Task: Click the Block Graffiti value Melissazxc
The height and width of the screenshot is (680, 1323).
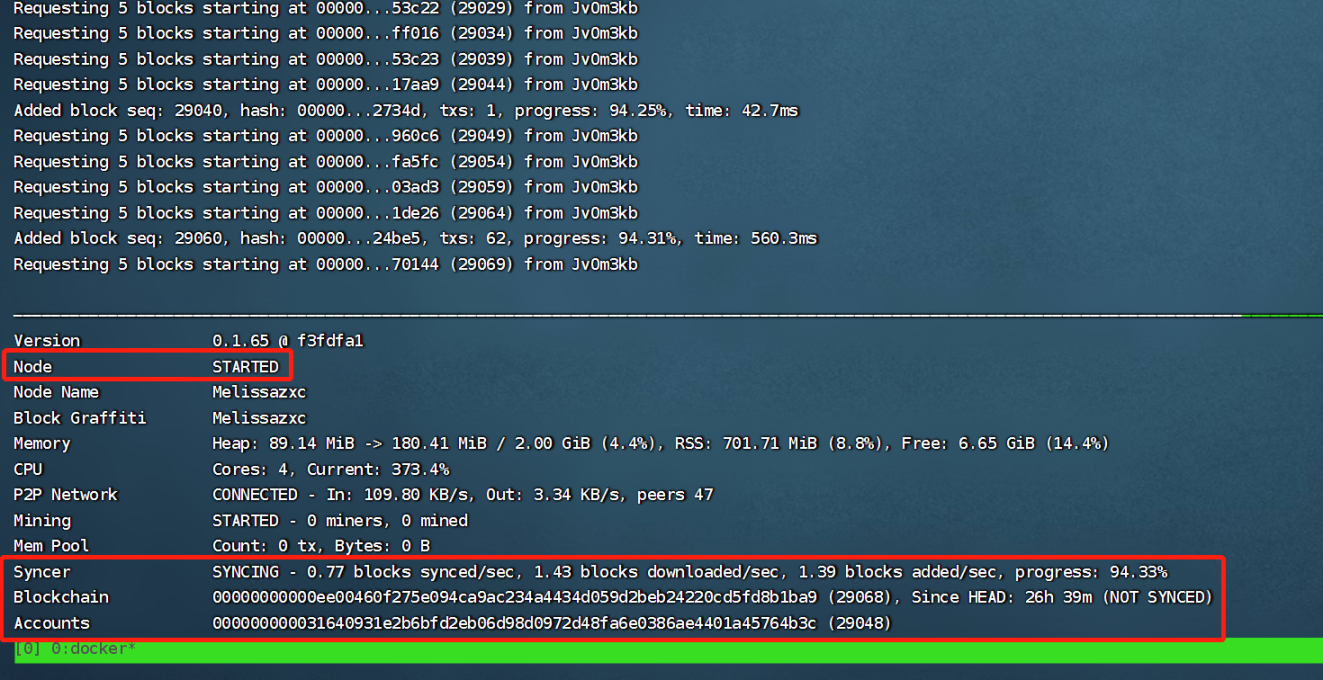Action: tap(259, 418)
